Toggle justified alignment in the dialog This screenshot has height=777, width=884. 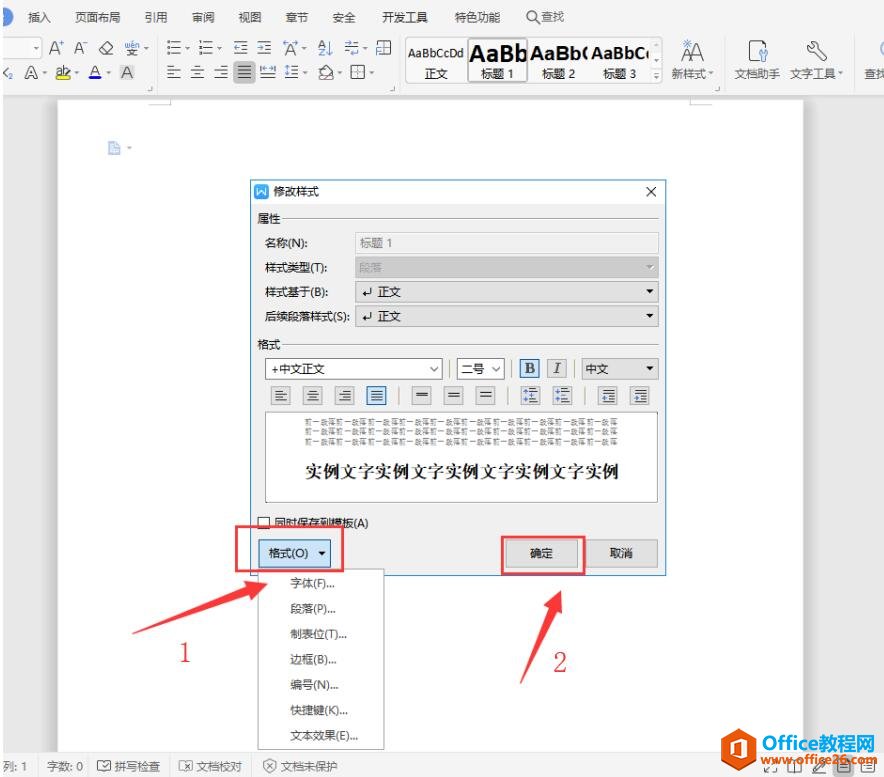(x=376, y=396)
